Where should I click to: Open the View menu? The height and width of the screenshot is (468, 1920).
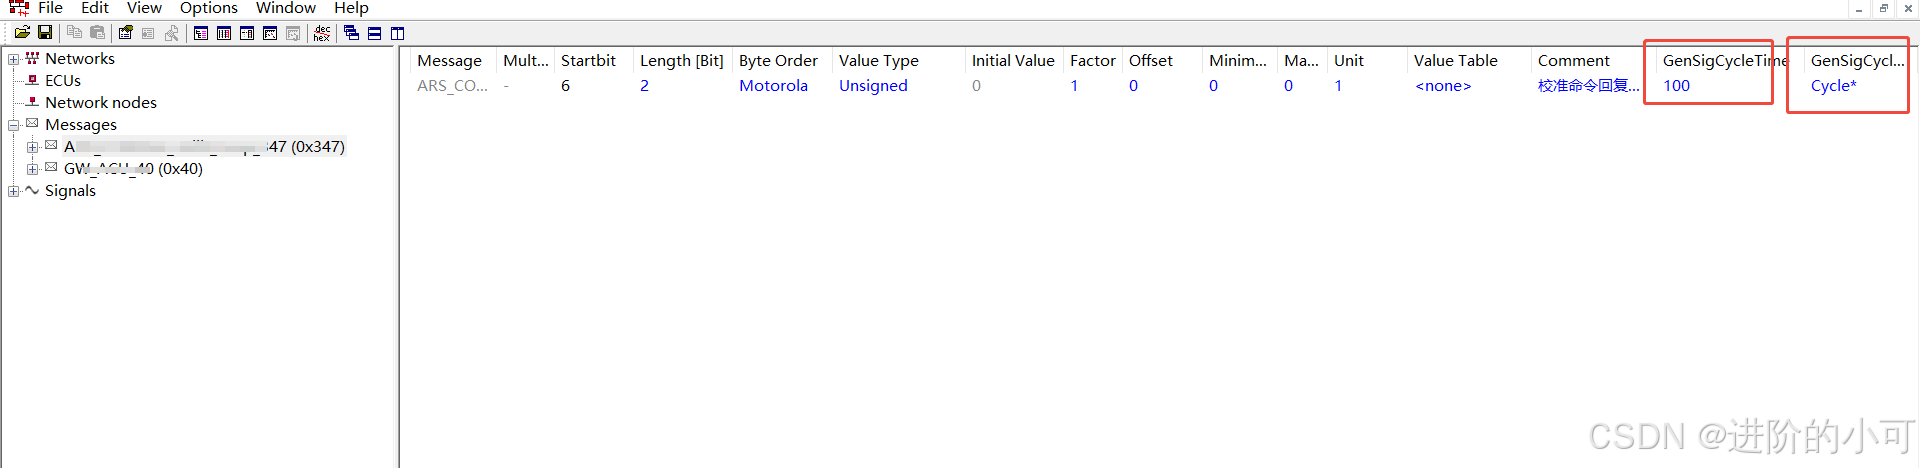[144, 8]
